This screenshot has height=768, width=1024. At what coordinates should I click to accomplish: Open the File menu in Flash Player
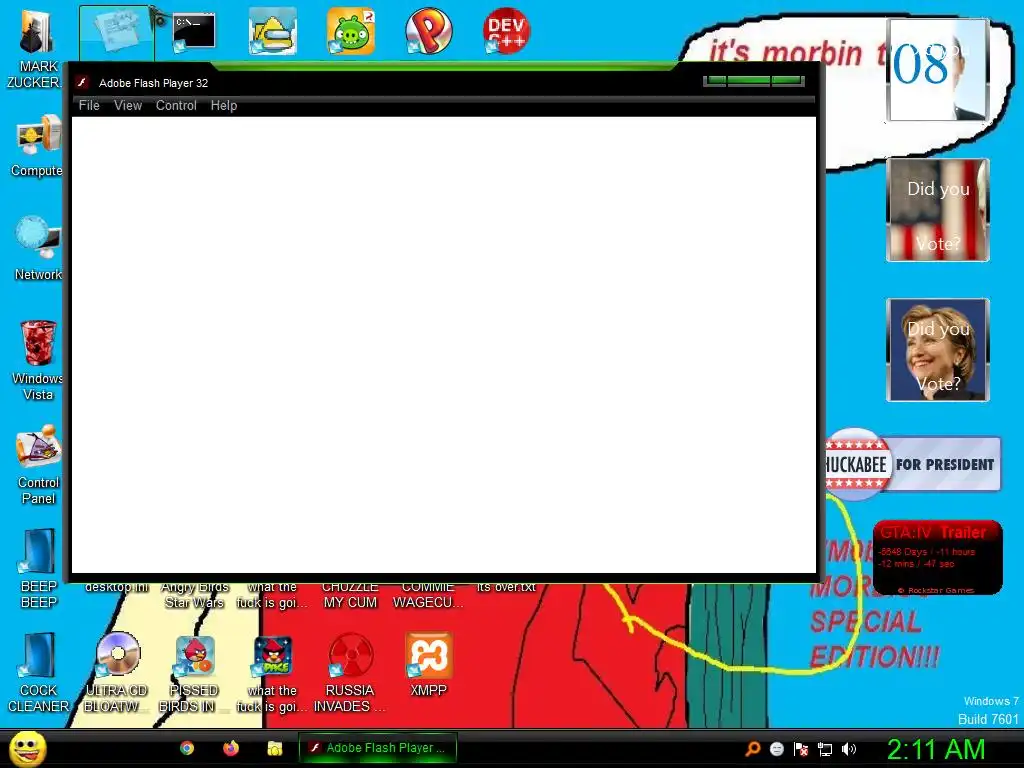pyautogui.click(x=89, y=105)
